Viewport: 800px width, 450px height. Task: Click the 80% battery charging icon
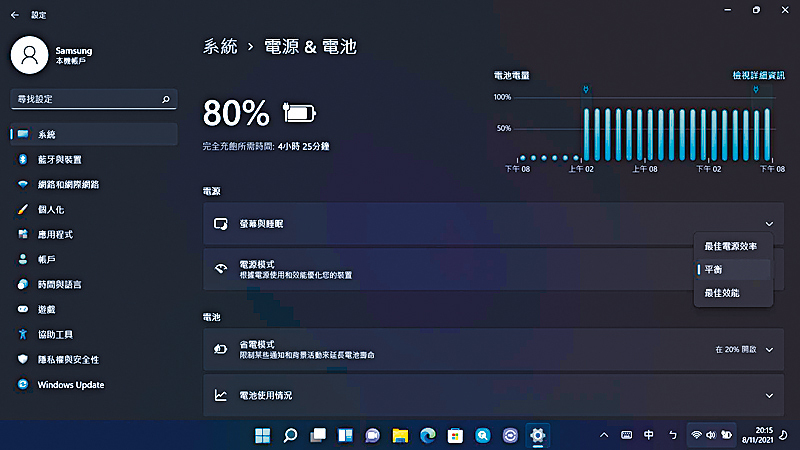pos(299,113)
